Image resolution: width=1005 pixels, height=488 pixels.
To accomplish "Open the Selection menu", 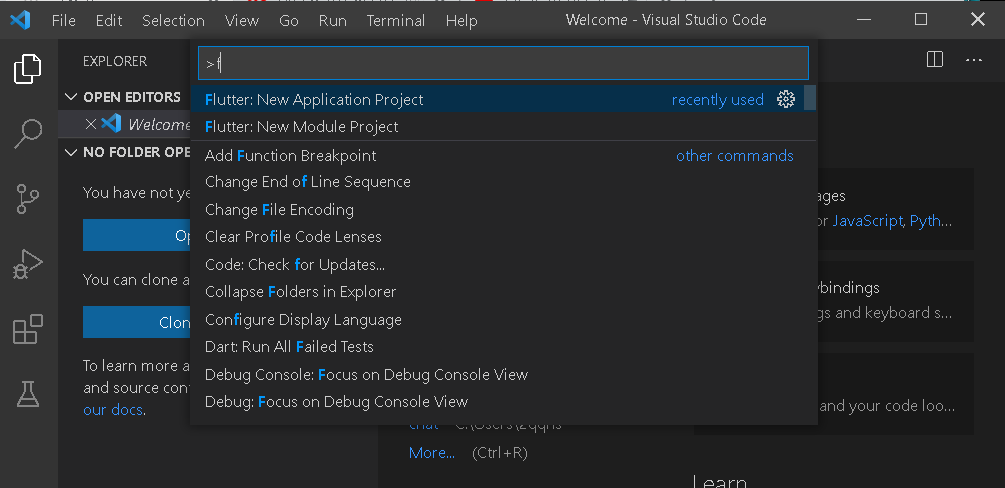I will click(173, 21).
